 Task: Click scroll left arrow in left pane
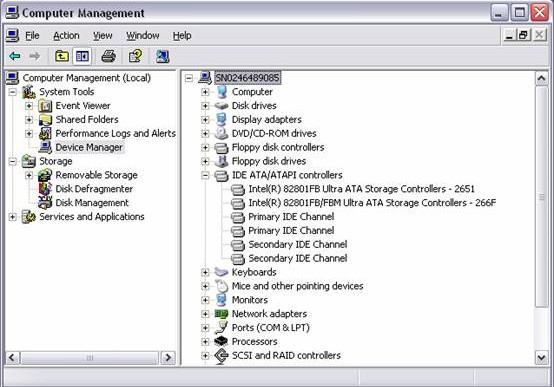(x=12, y=358)
